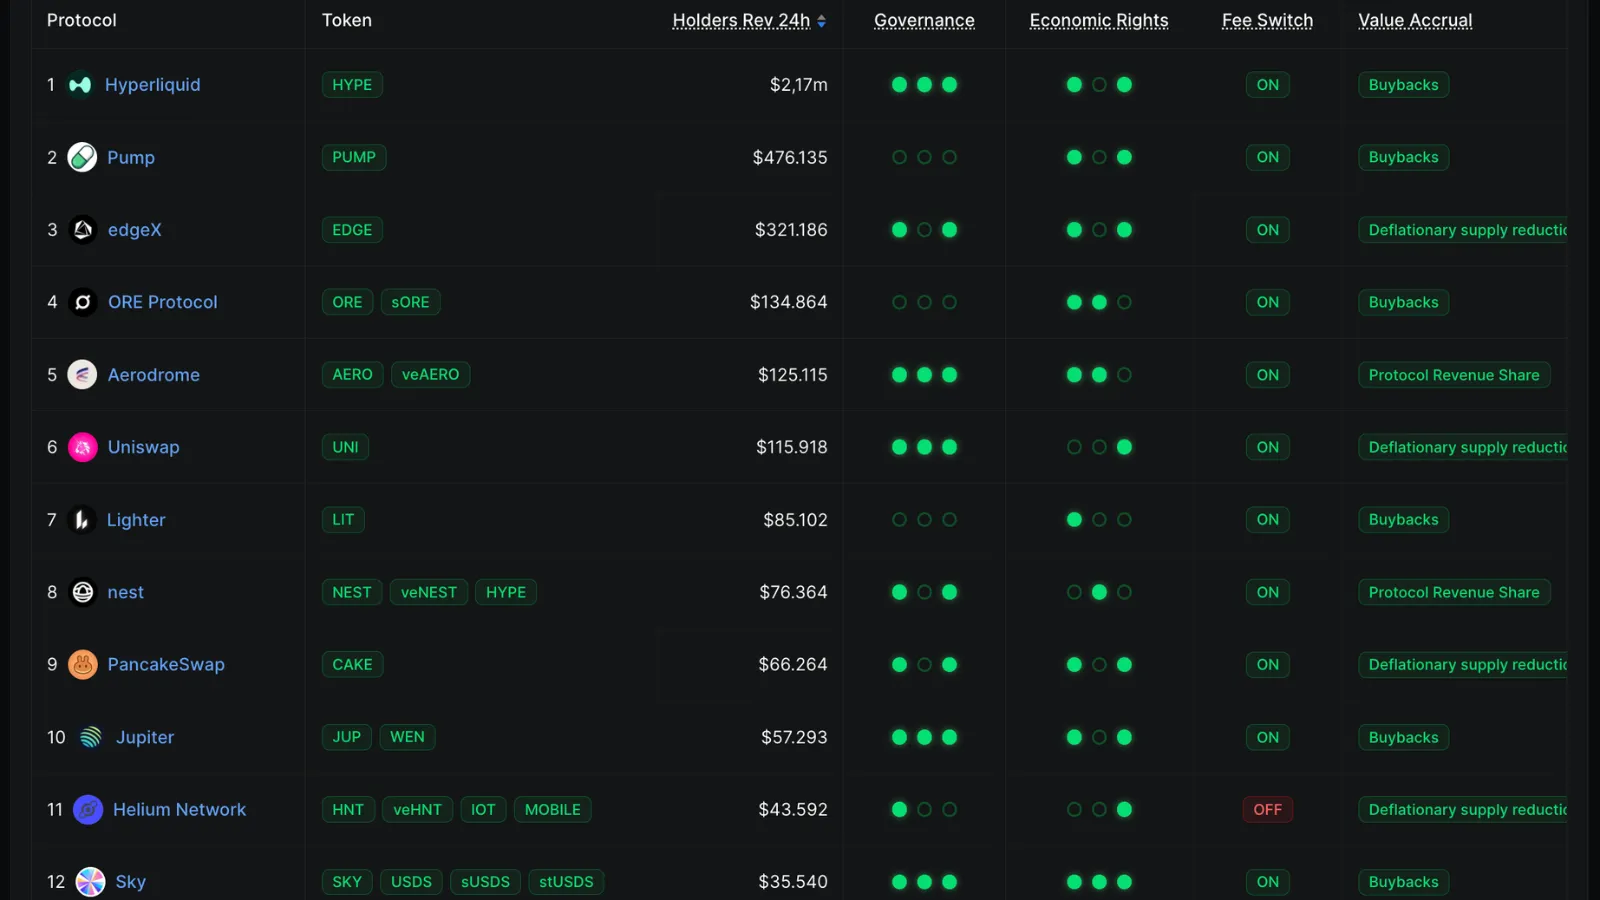Click the PUMP token tag
This screenshot has width=1600, height=900.
(x=354, y=157)
